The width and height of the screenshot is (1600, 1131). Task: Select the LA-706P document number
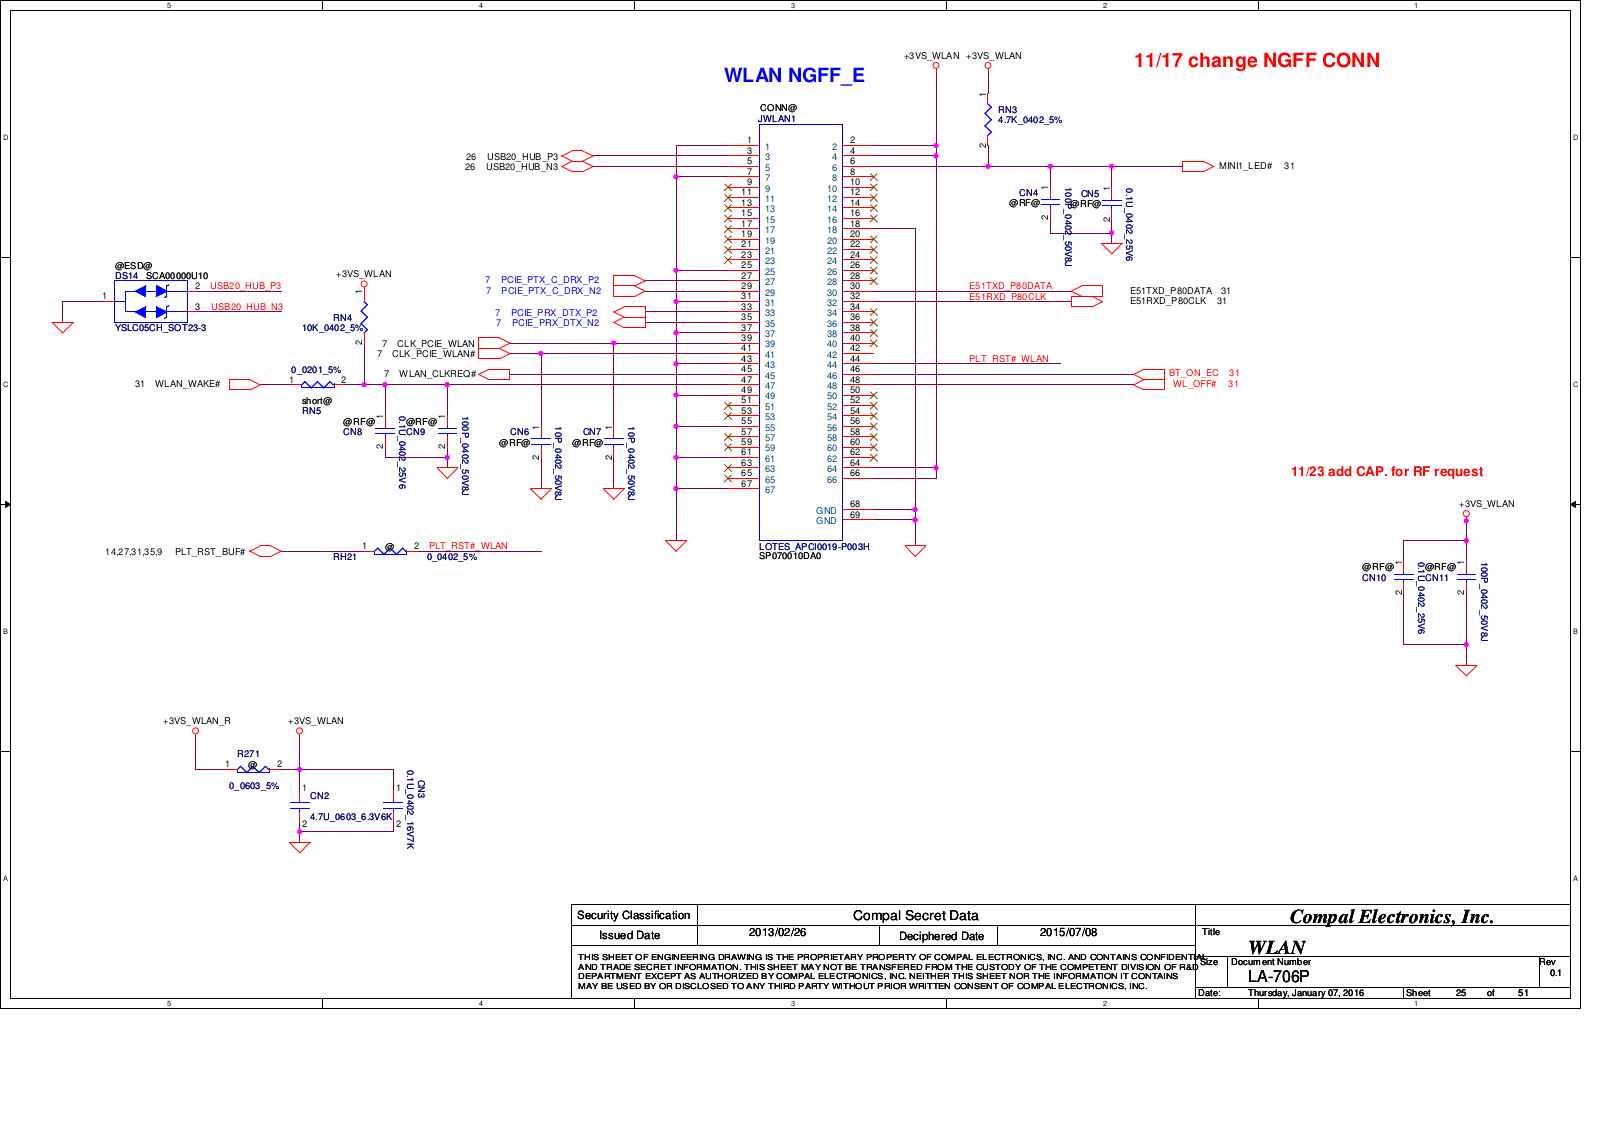[x=1278, y=976]
